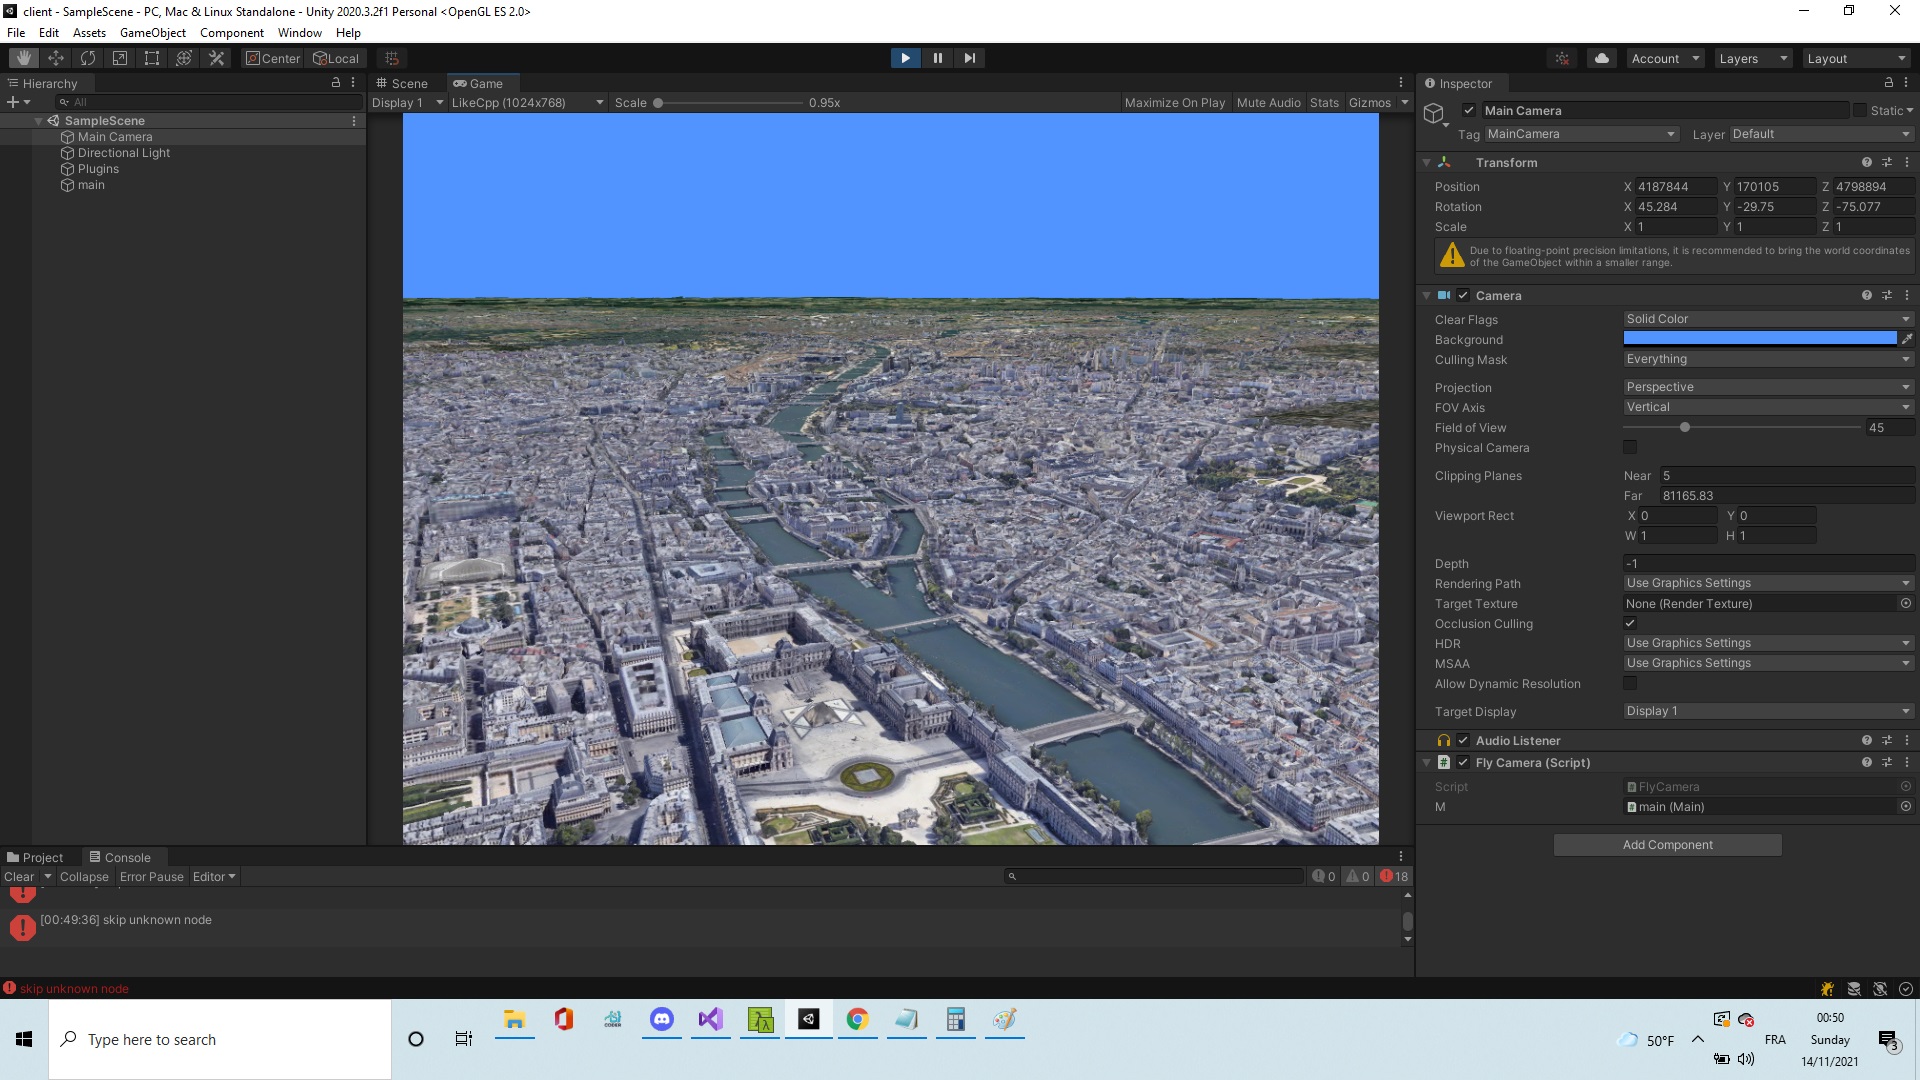Click the Background color swatch

tap(1759, 339)
